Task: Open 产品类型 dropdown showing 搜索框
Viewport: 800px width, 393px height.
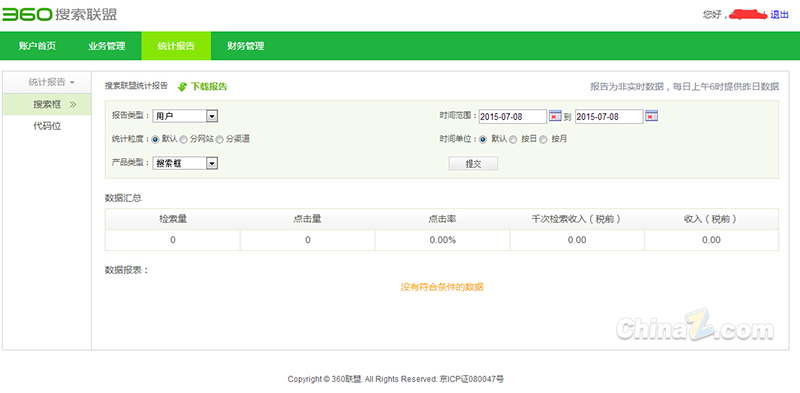Action: tap(185, 163)
